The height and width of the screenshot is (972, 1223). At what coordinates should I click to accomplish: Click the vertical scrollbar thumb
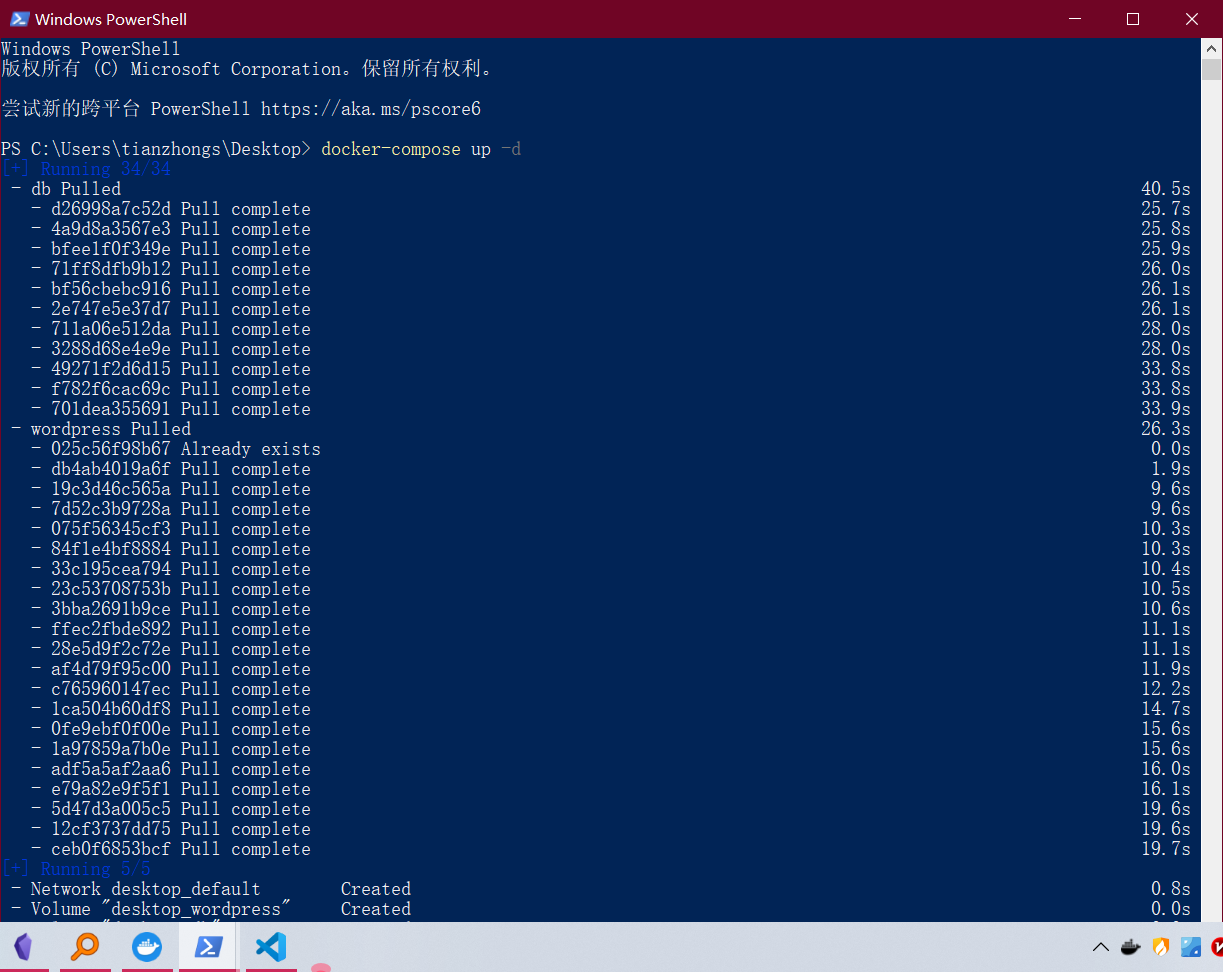(x=1211, y=70)
